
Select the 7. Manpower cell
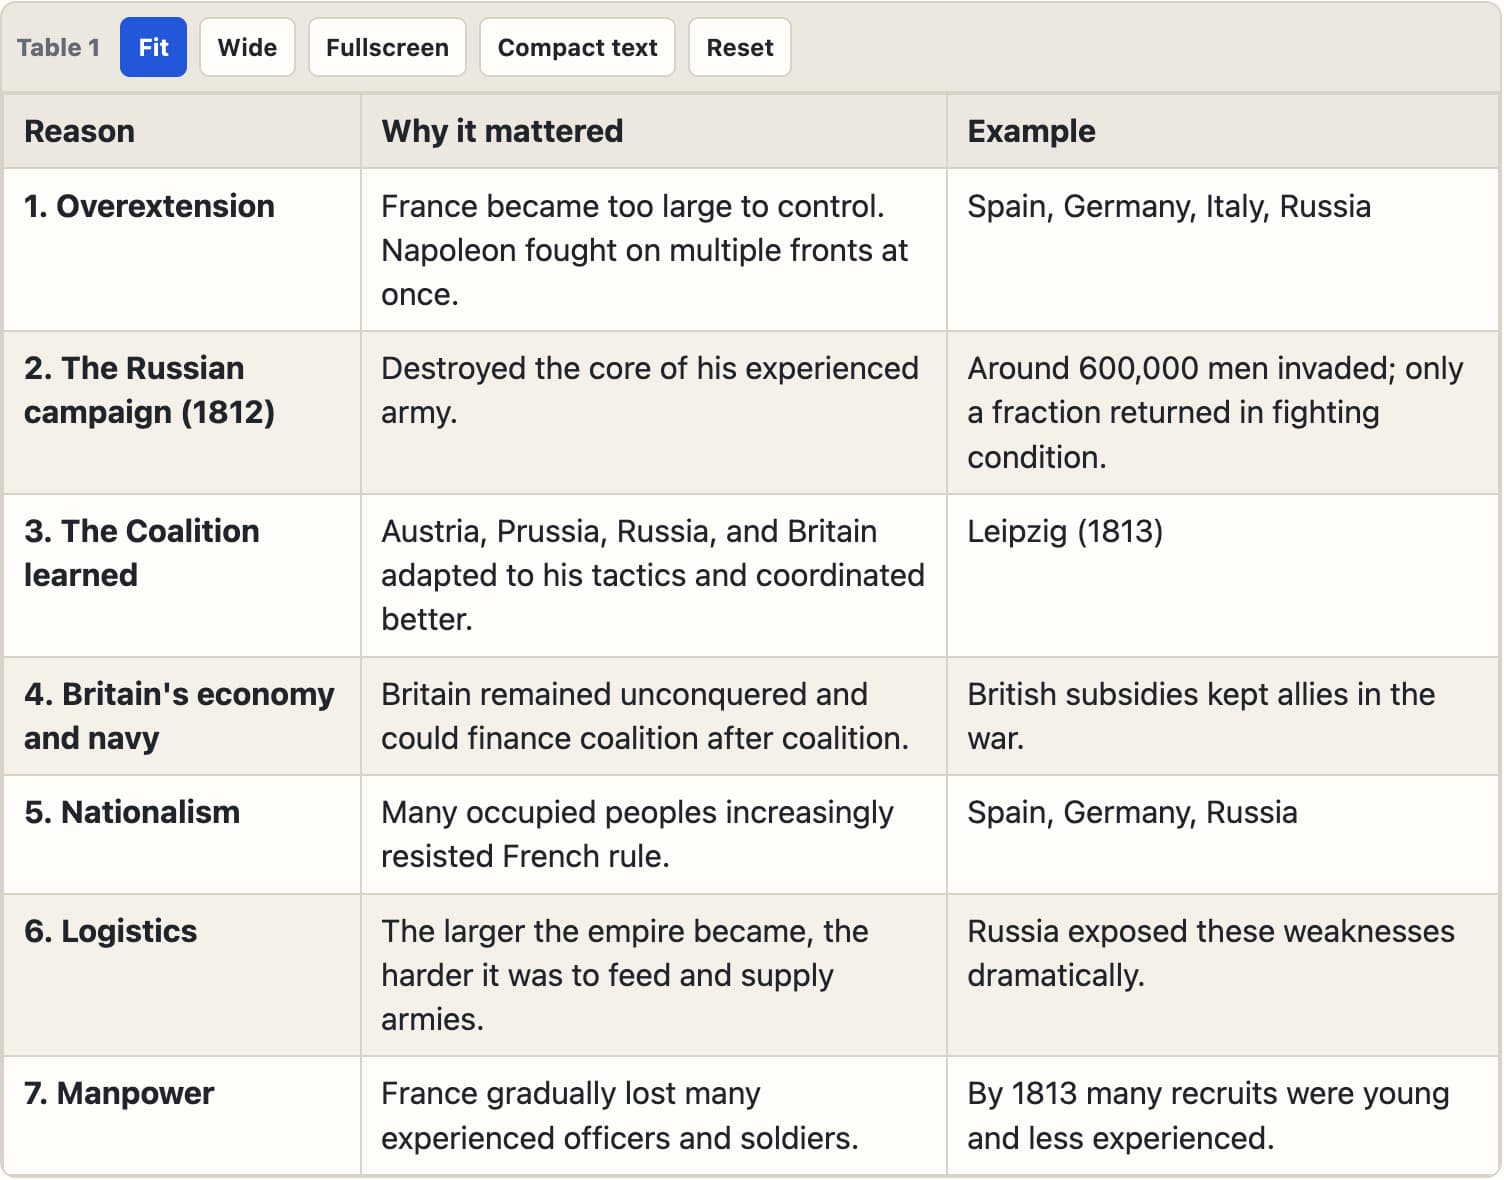[x=181, y=1115]
